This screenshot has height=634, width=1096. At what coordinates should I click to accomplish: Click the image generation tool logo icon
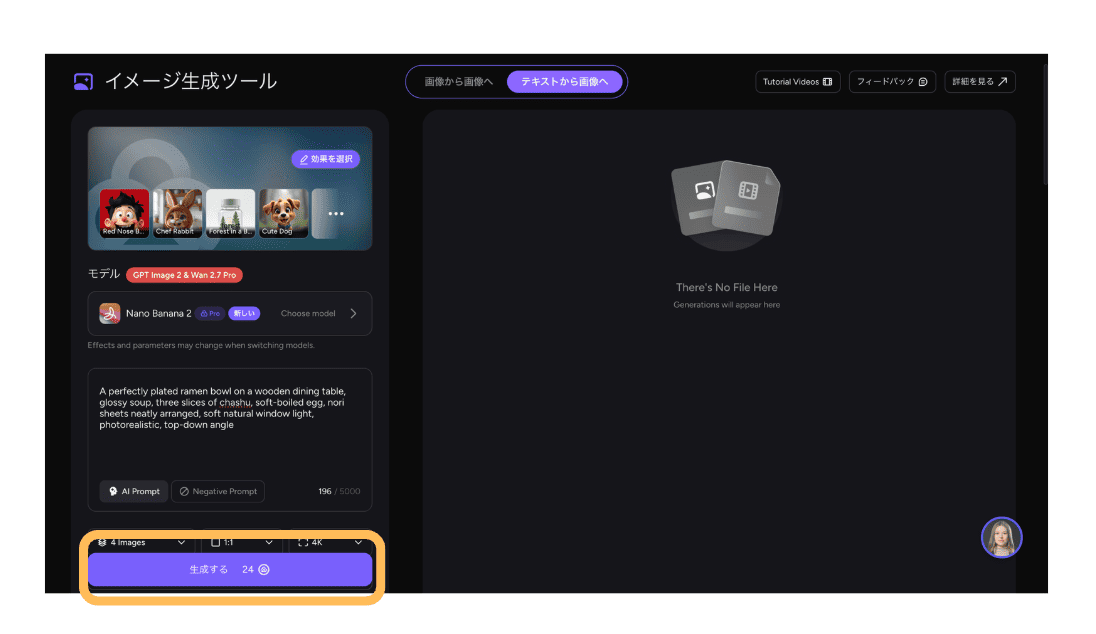[84, 82]
